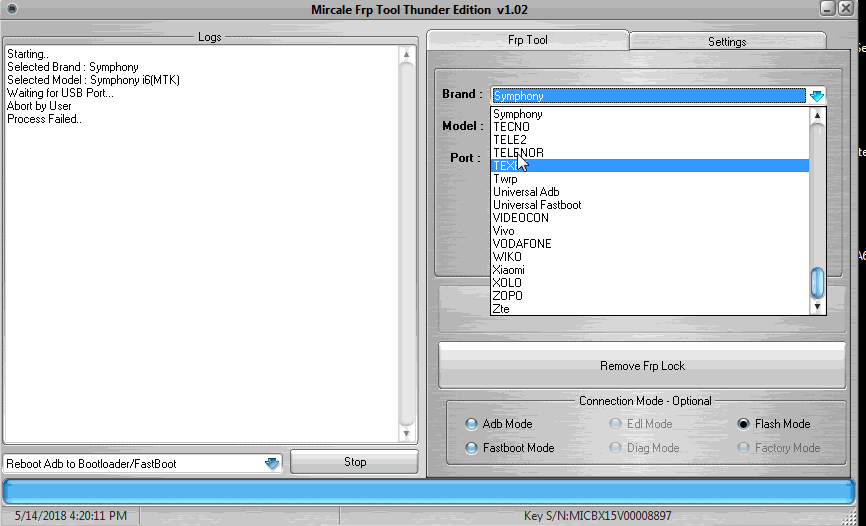Click the blue progress bar
This screenshot has width=866, height=526.
[x=429, y=492]
